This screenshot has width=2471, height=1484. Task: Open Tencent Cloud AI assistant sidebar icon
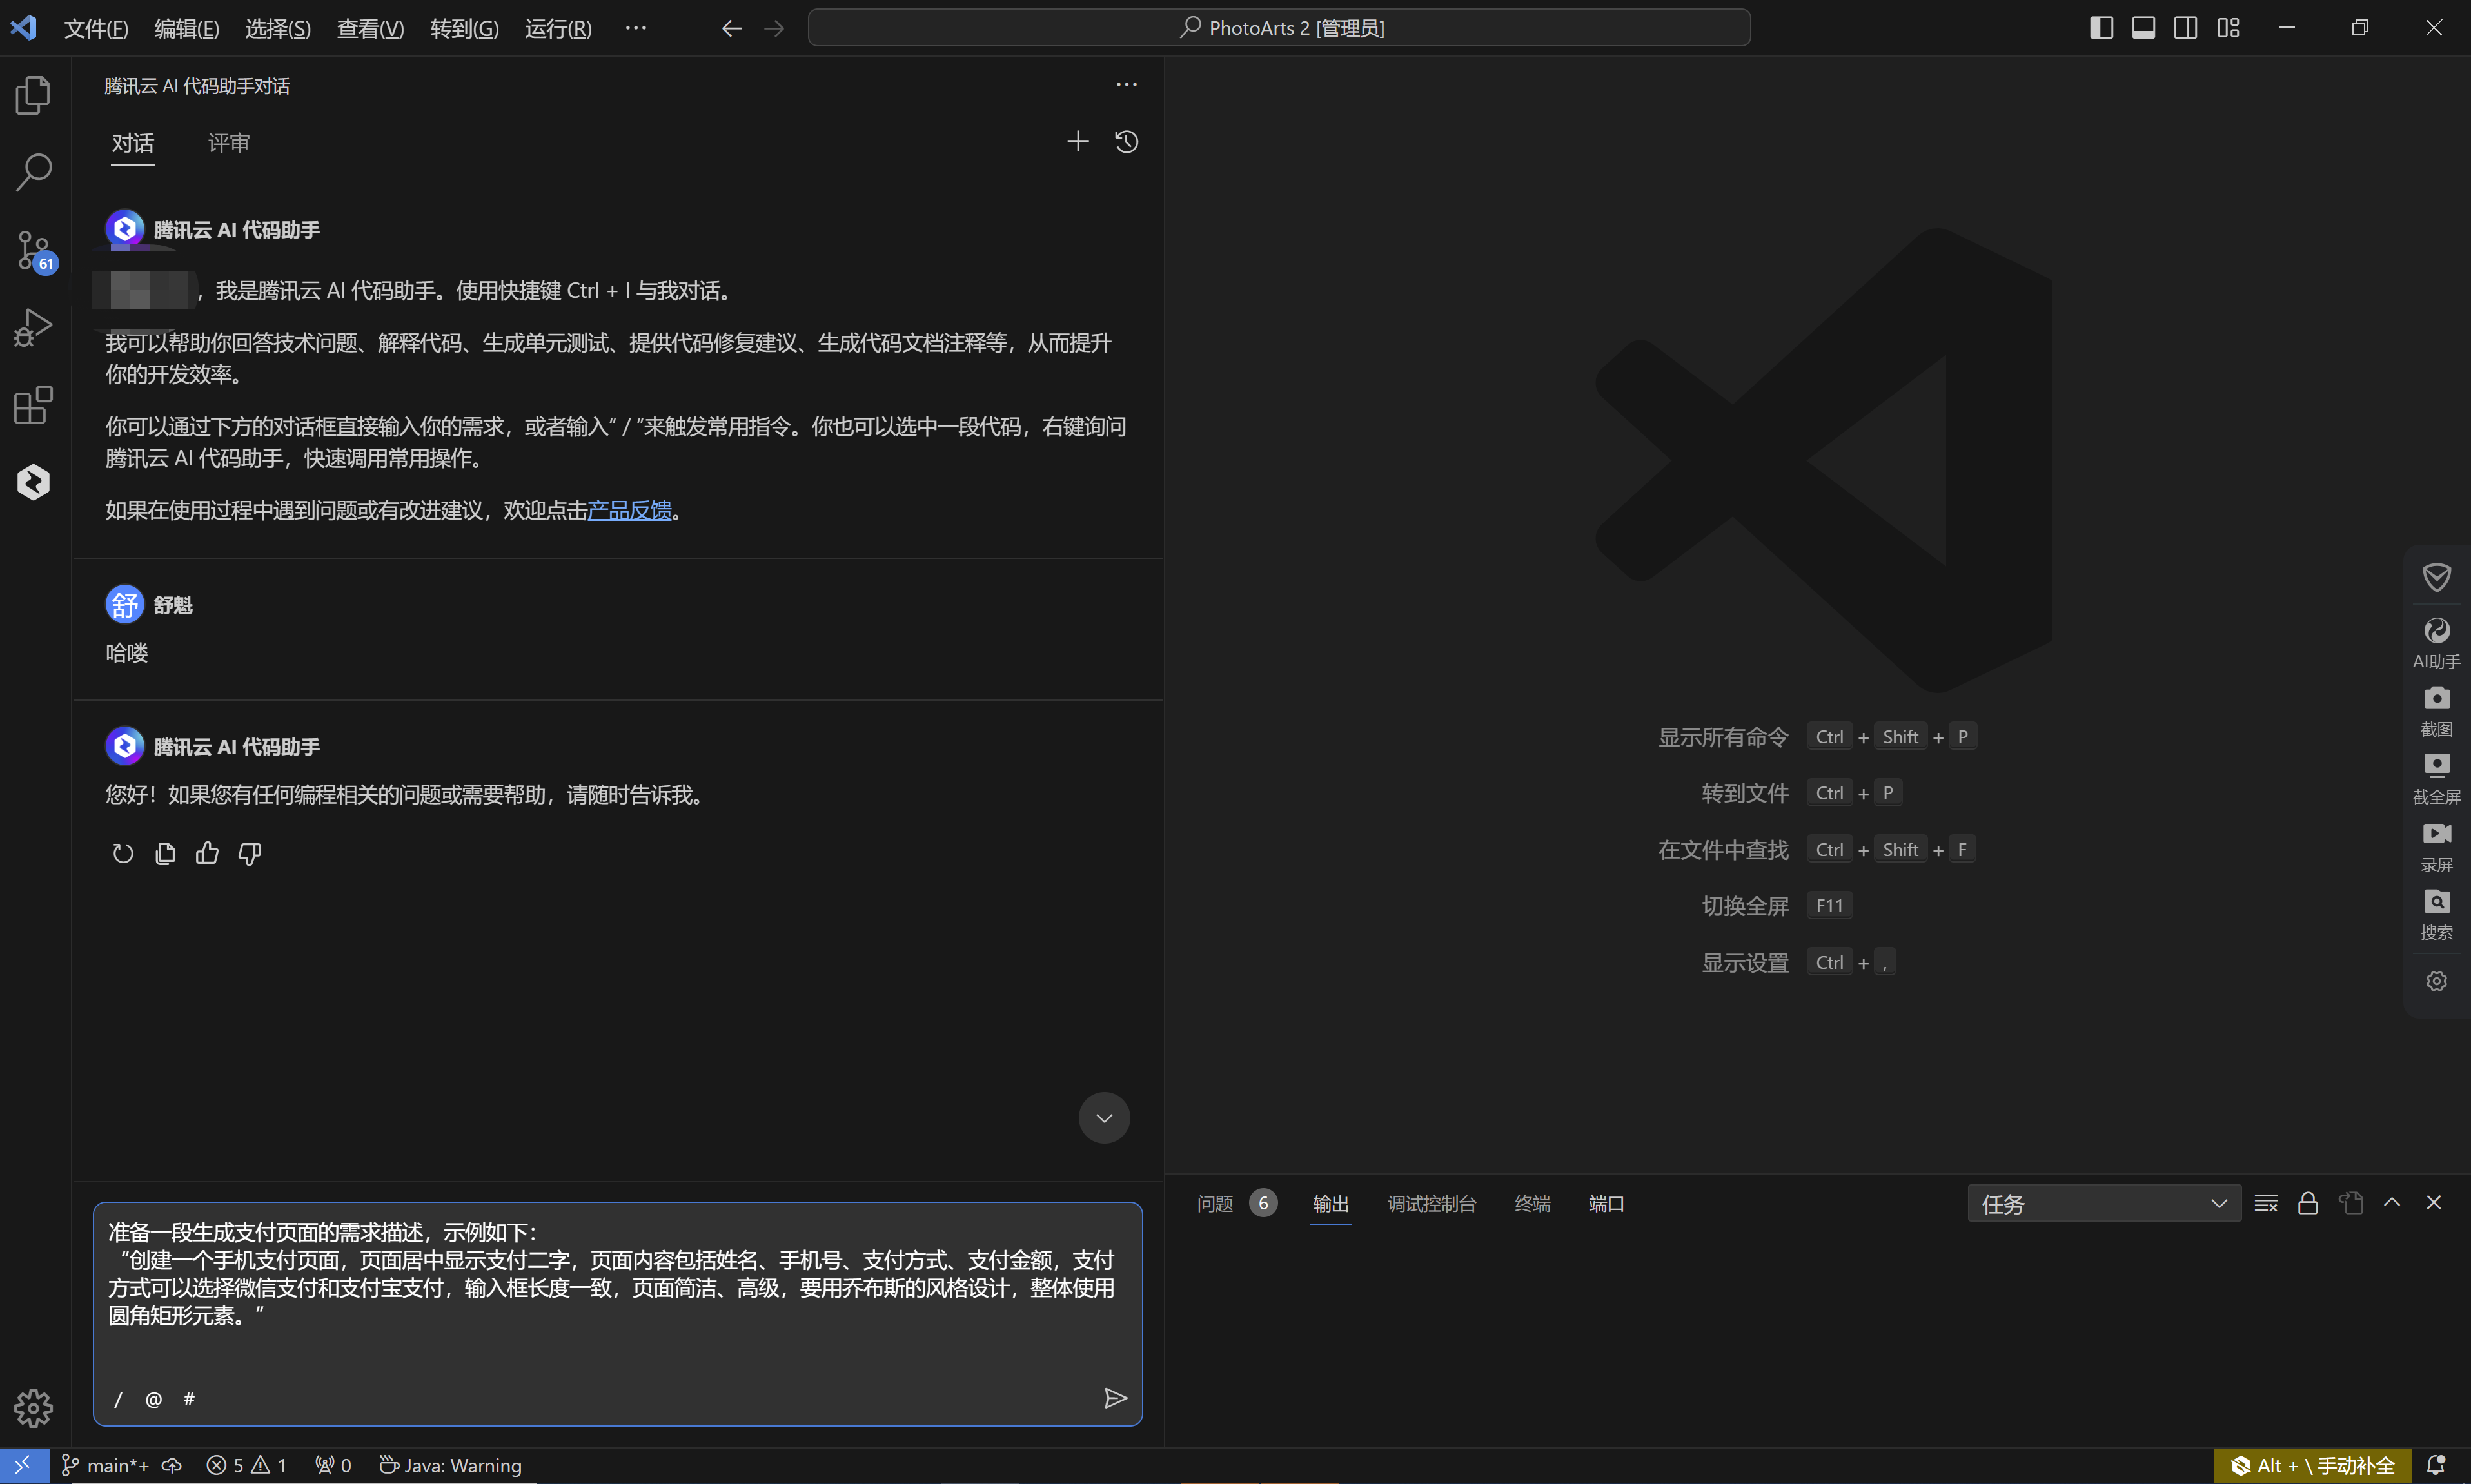(33, 482)
